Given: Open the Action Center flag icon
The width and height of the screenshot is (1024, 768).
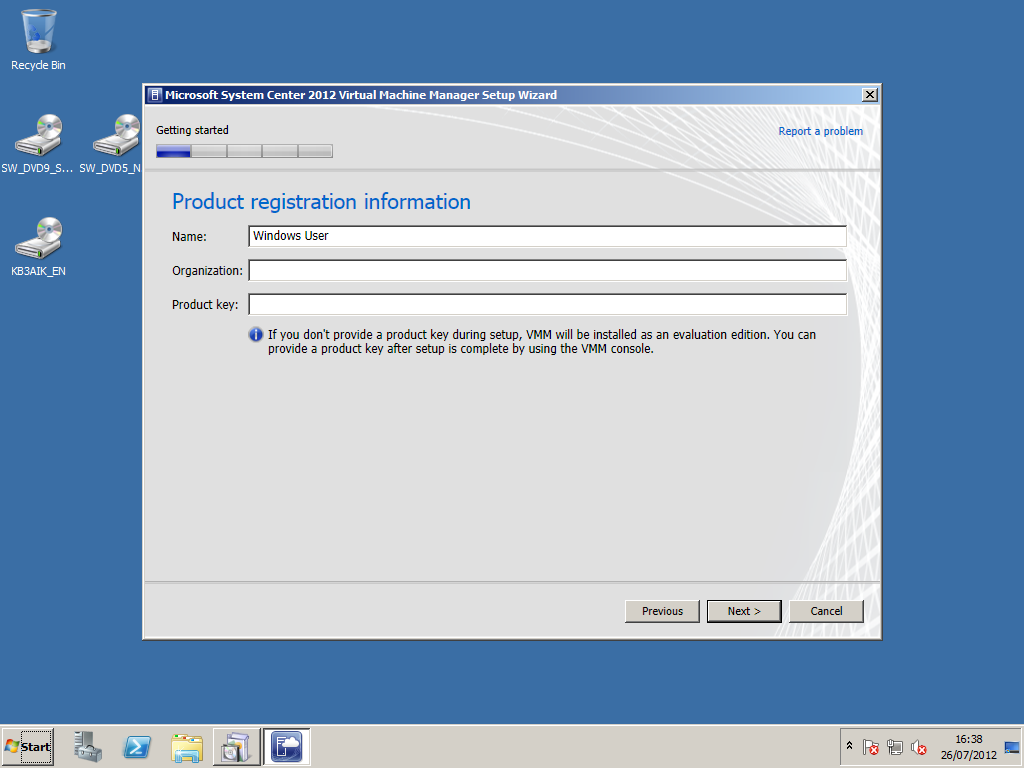Looking at the screenshot, I should click(871, 746).
